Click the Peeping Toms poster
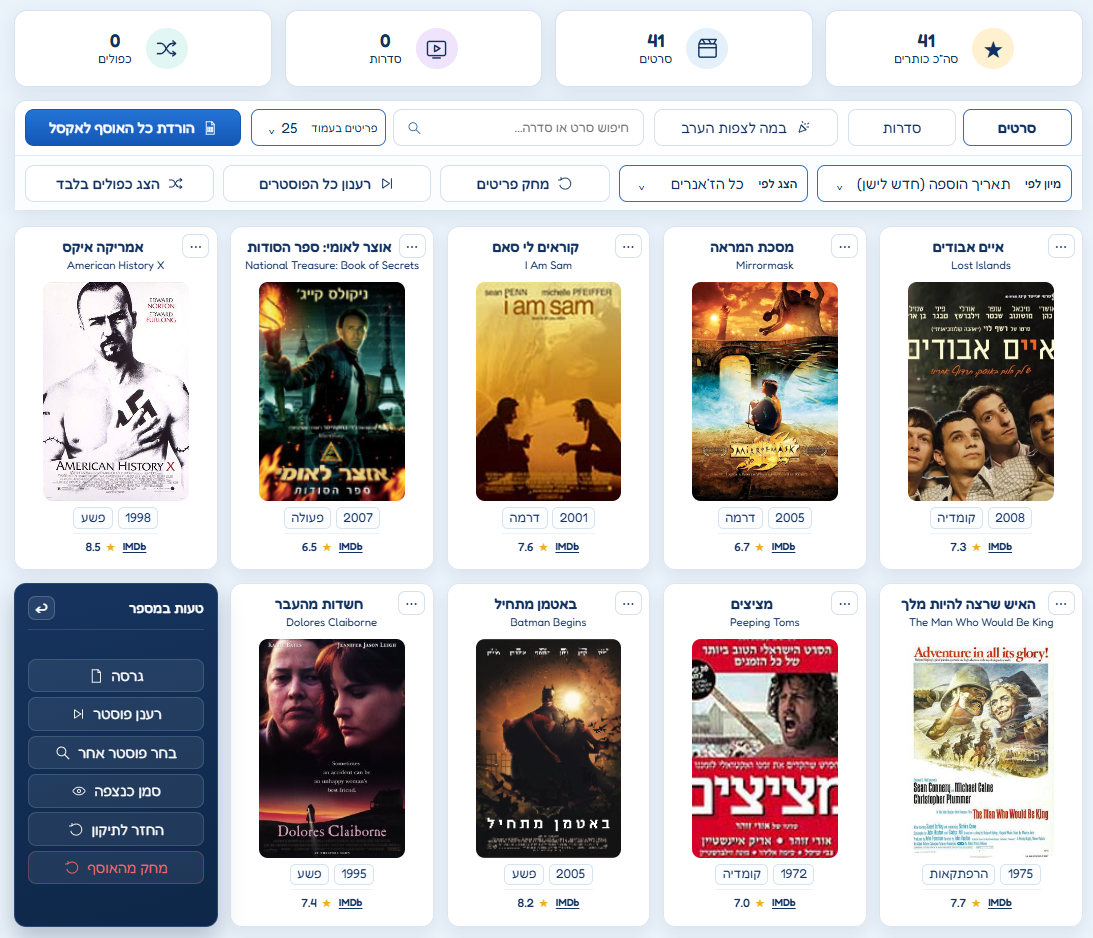 click(765, 748)
